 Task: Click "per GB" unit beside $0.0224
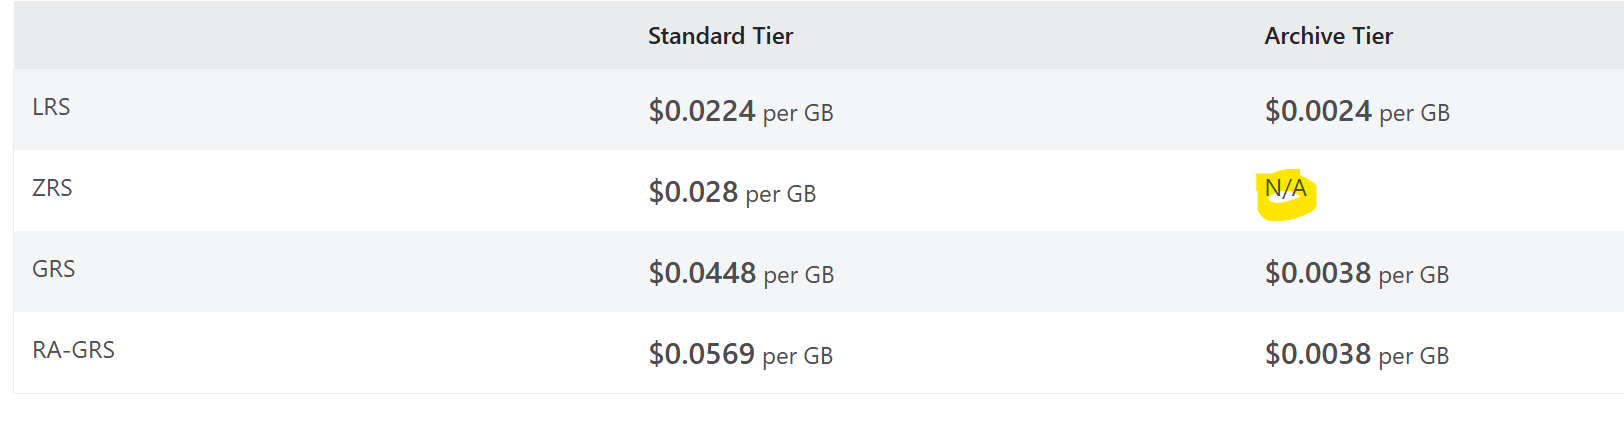click(x=798, y=113)
